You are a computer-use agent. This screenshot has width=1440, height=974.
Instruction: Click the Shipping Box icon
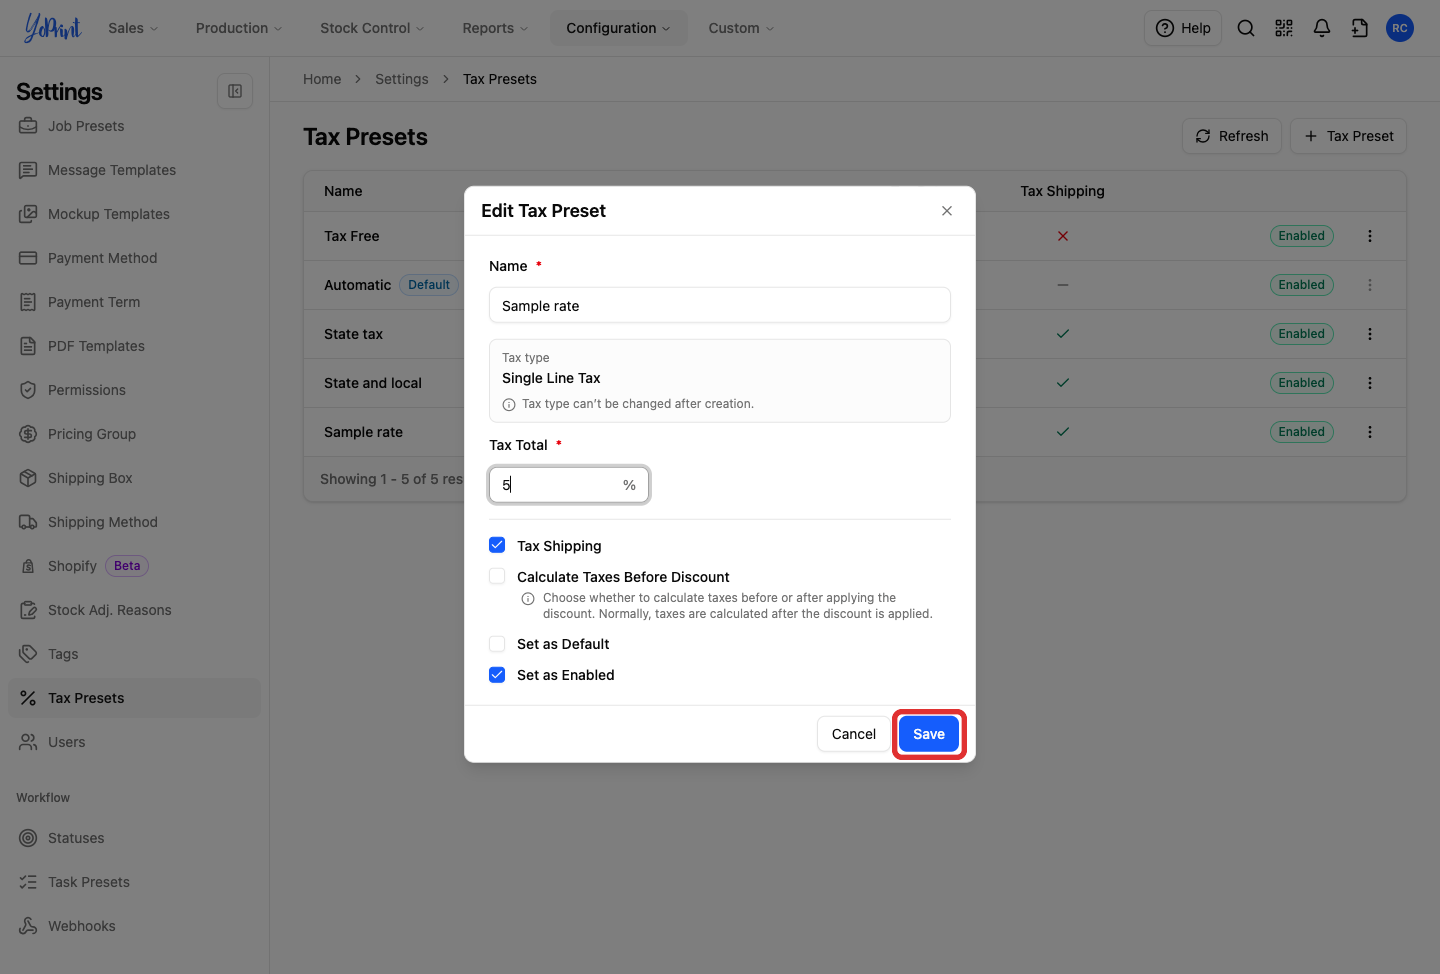pos(28,478)
